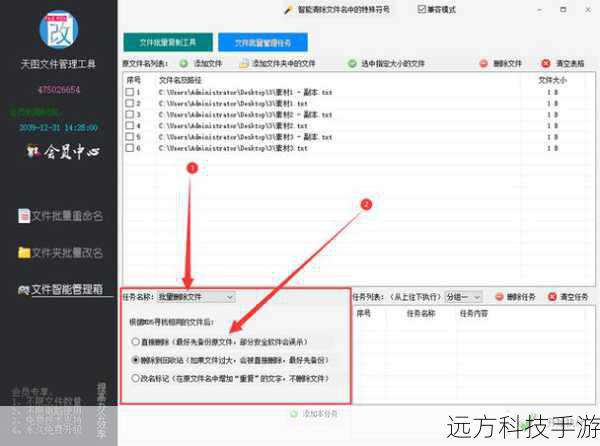Click the red 清空任务 icon

pos(552,297)
